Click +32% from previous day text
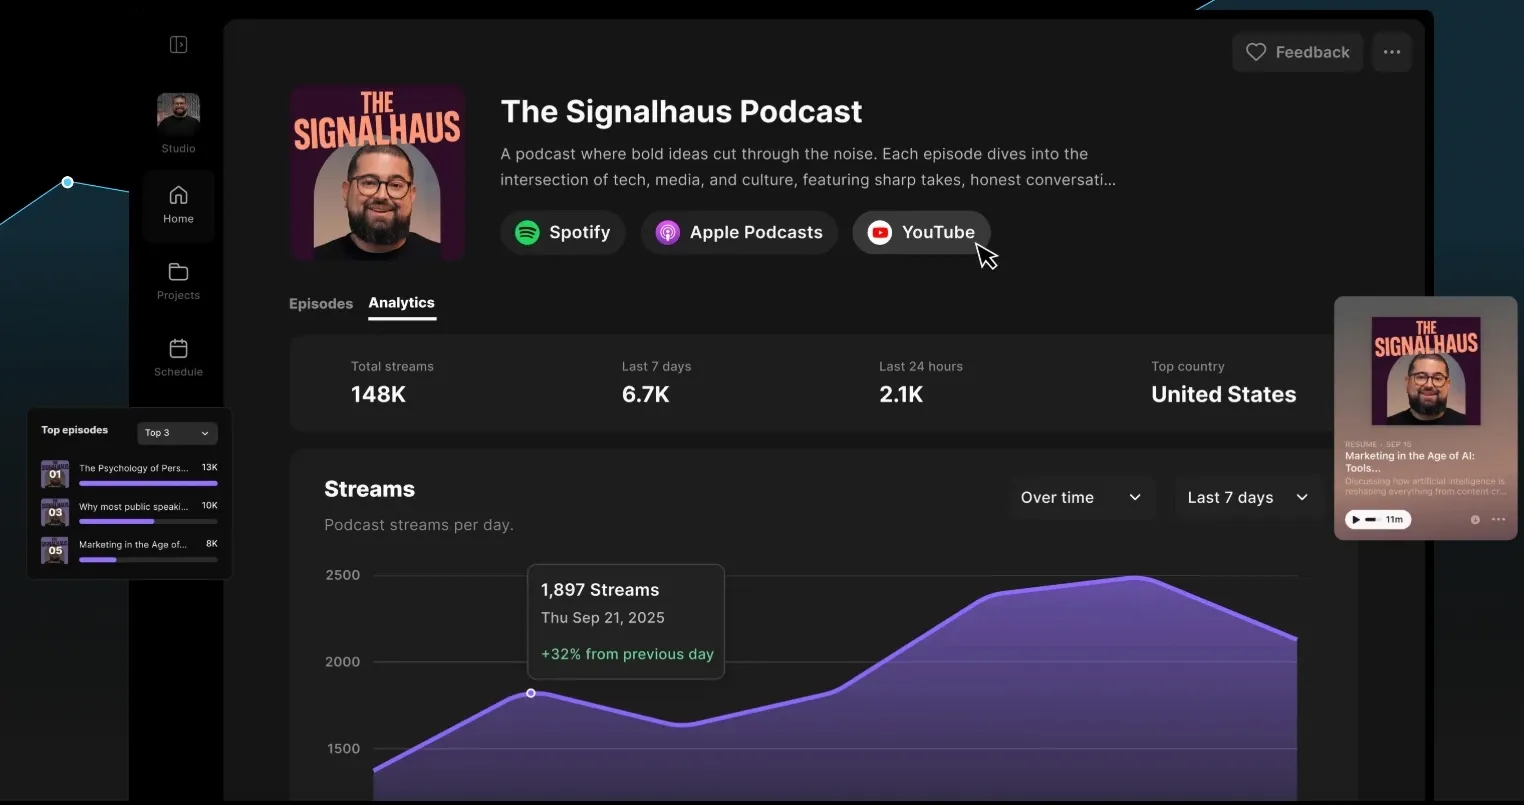 (627, 654)
